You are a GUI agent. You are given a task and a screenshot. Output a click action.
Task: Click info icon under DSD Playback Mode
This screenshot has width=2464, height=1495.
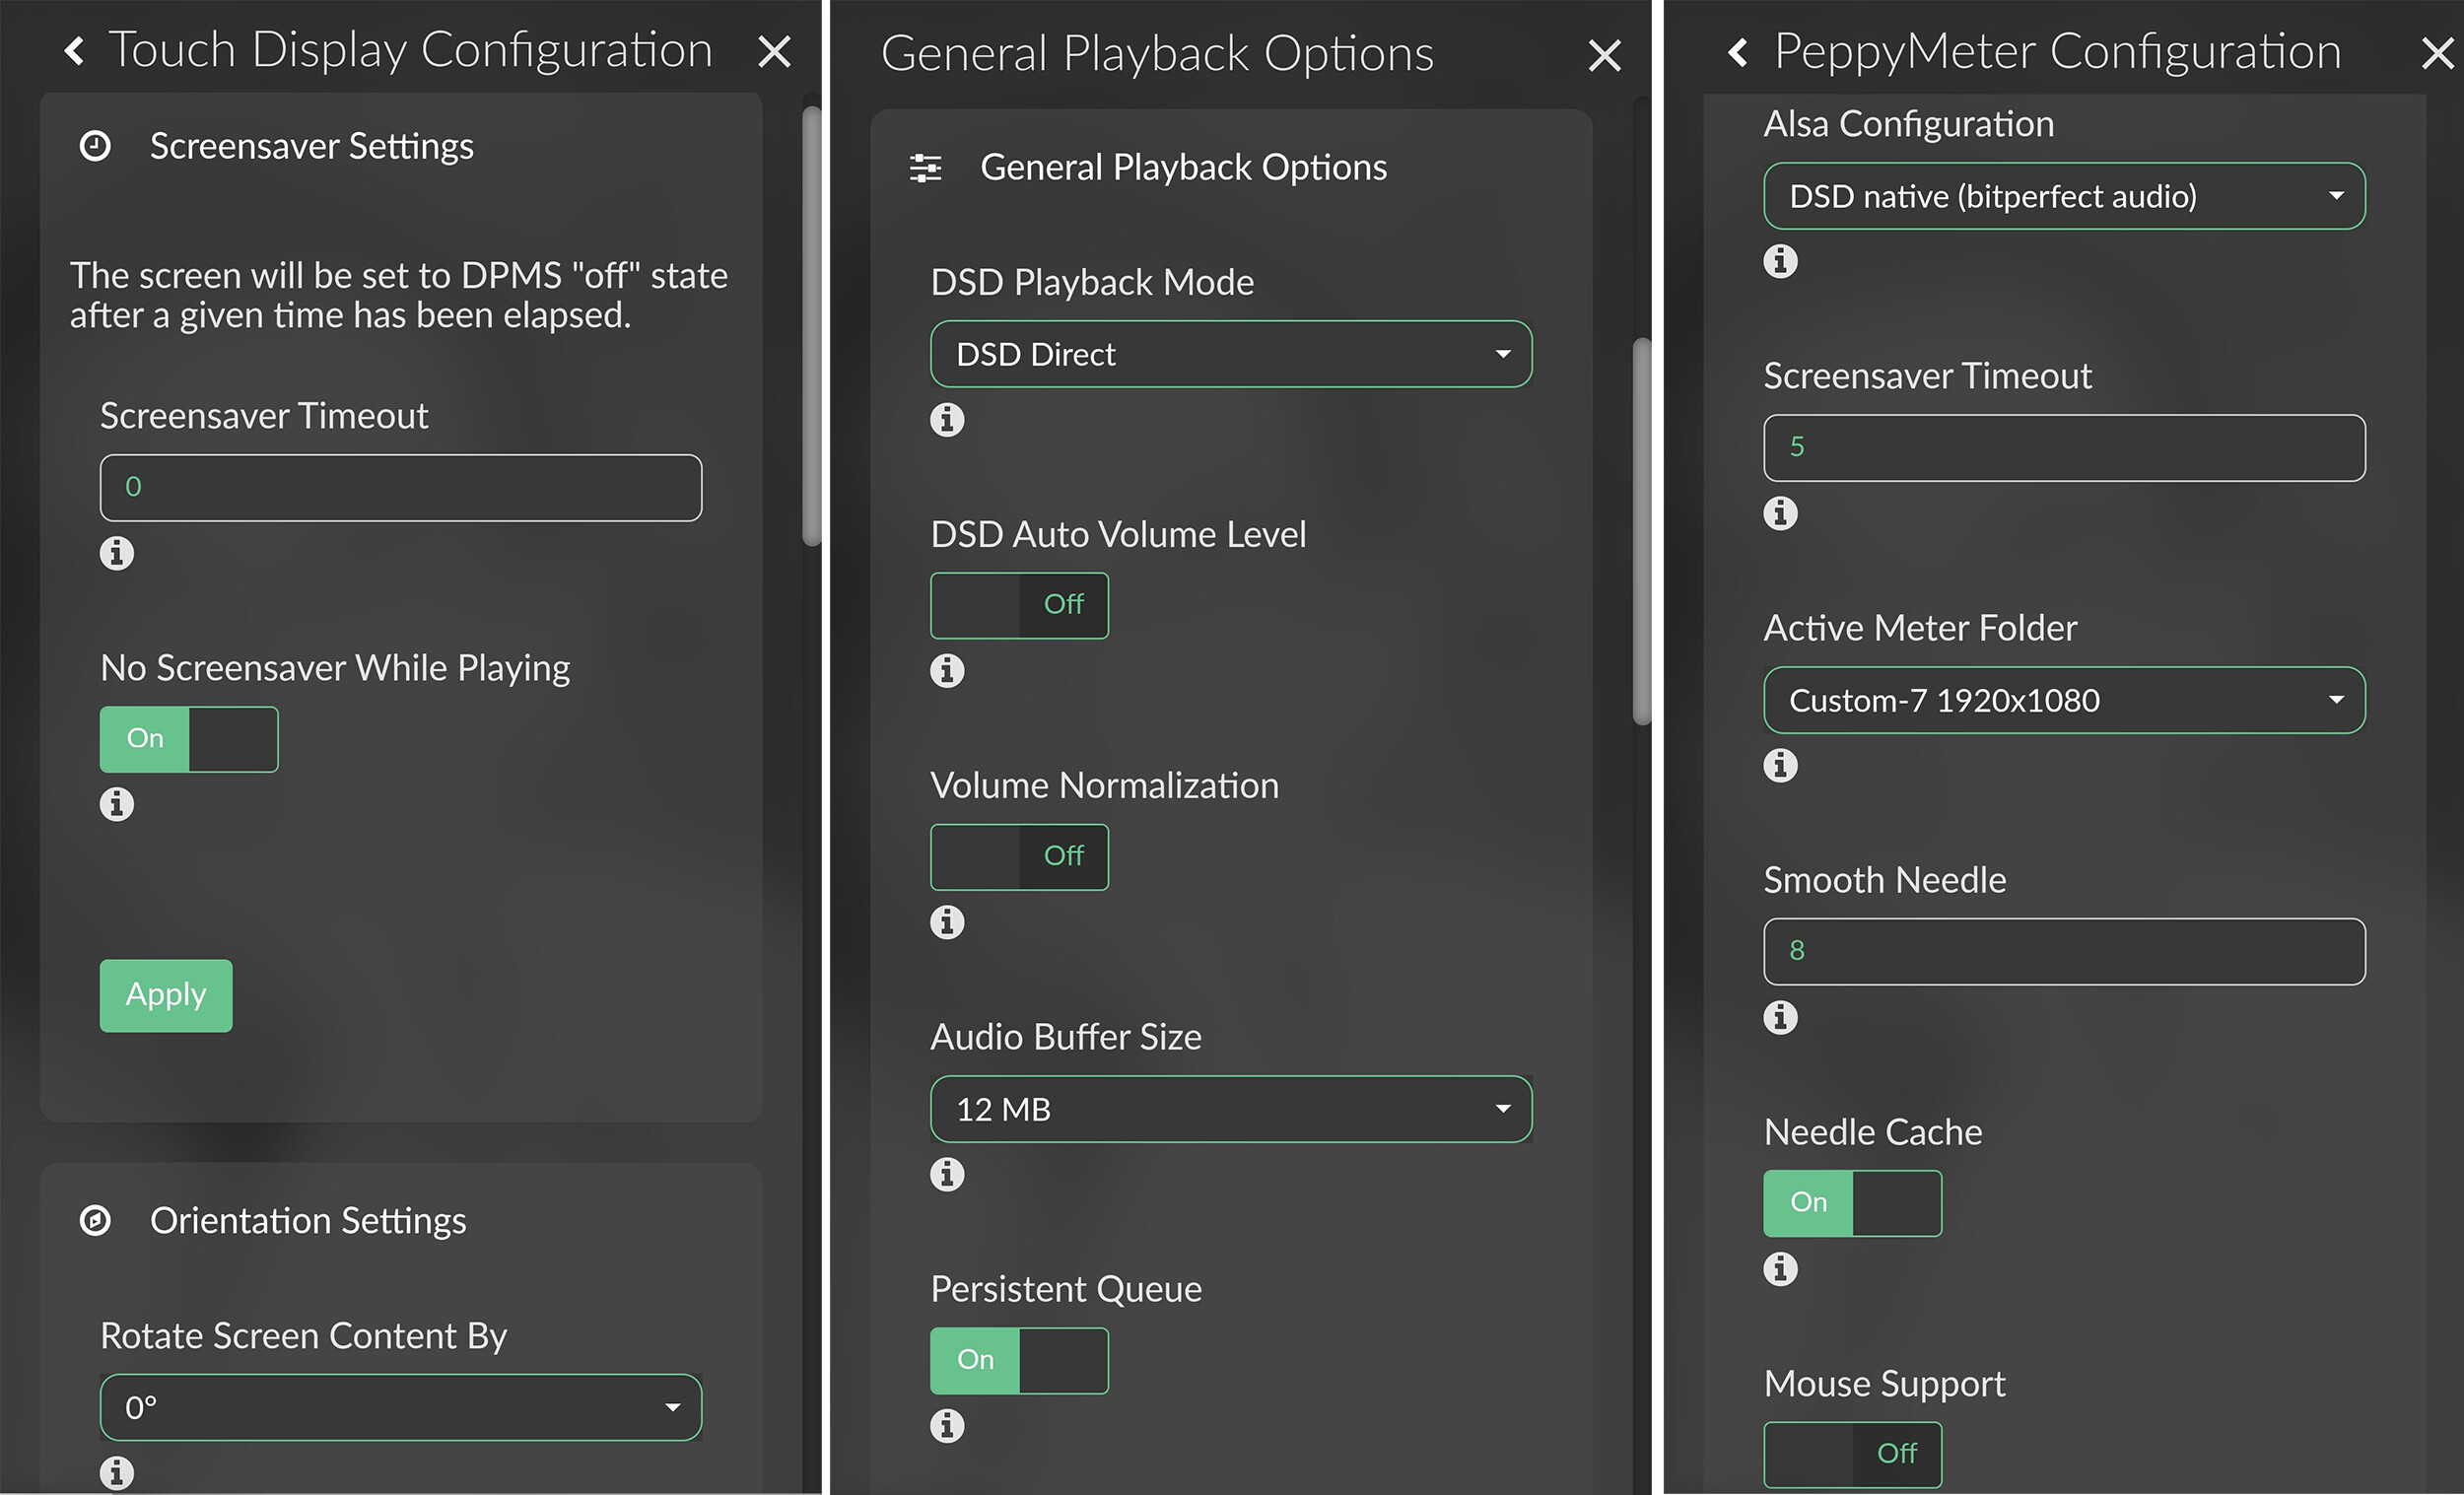pyautogui.click(x=947, y=420)
